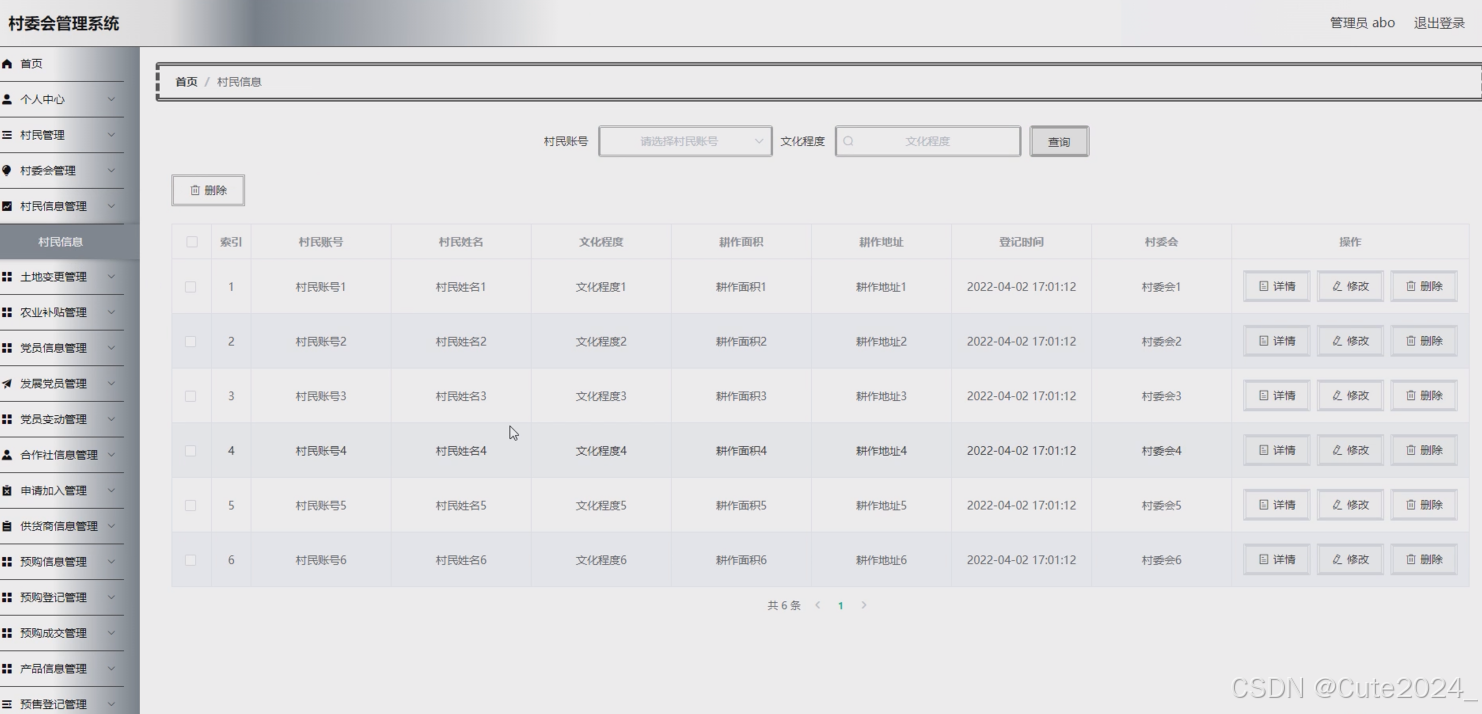Click 详情 button for 村民账号3
The width and height of the screenshot is (1482, 714).
click(1277, 396)
